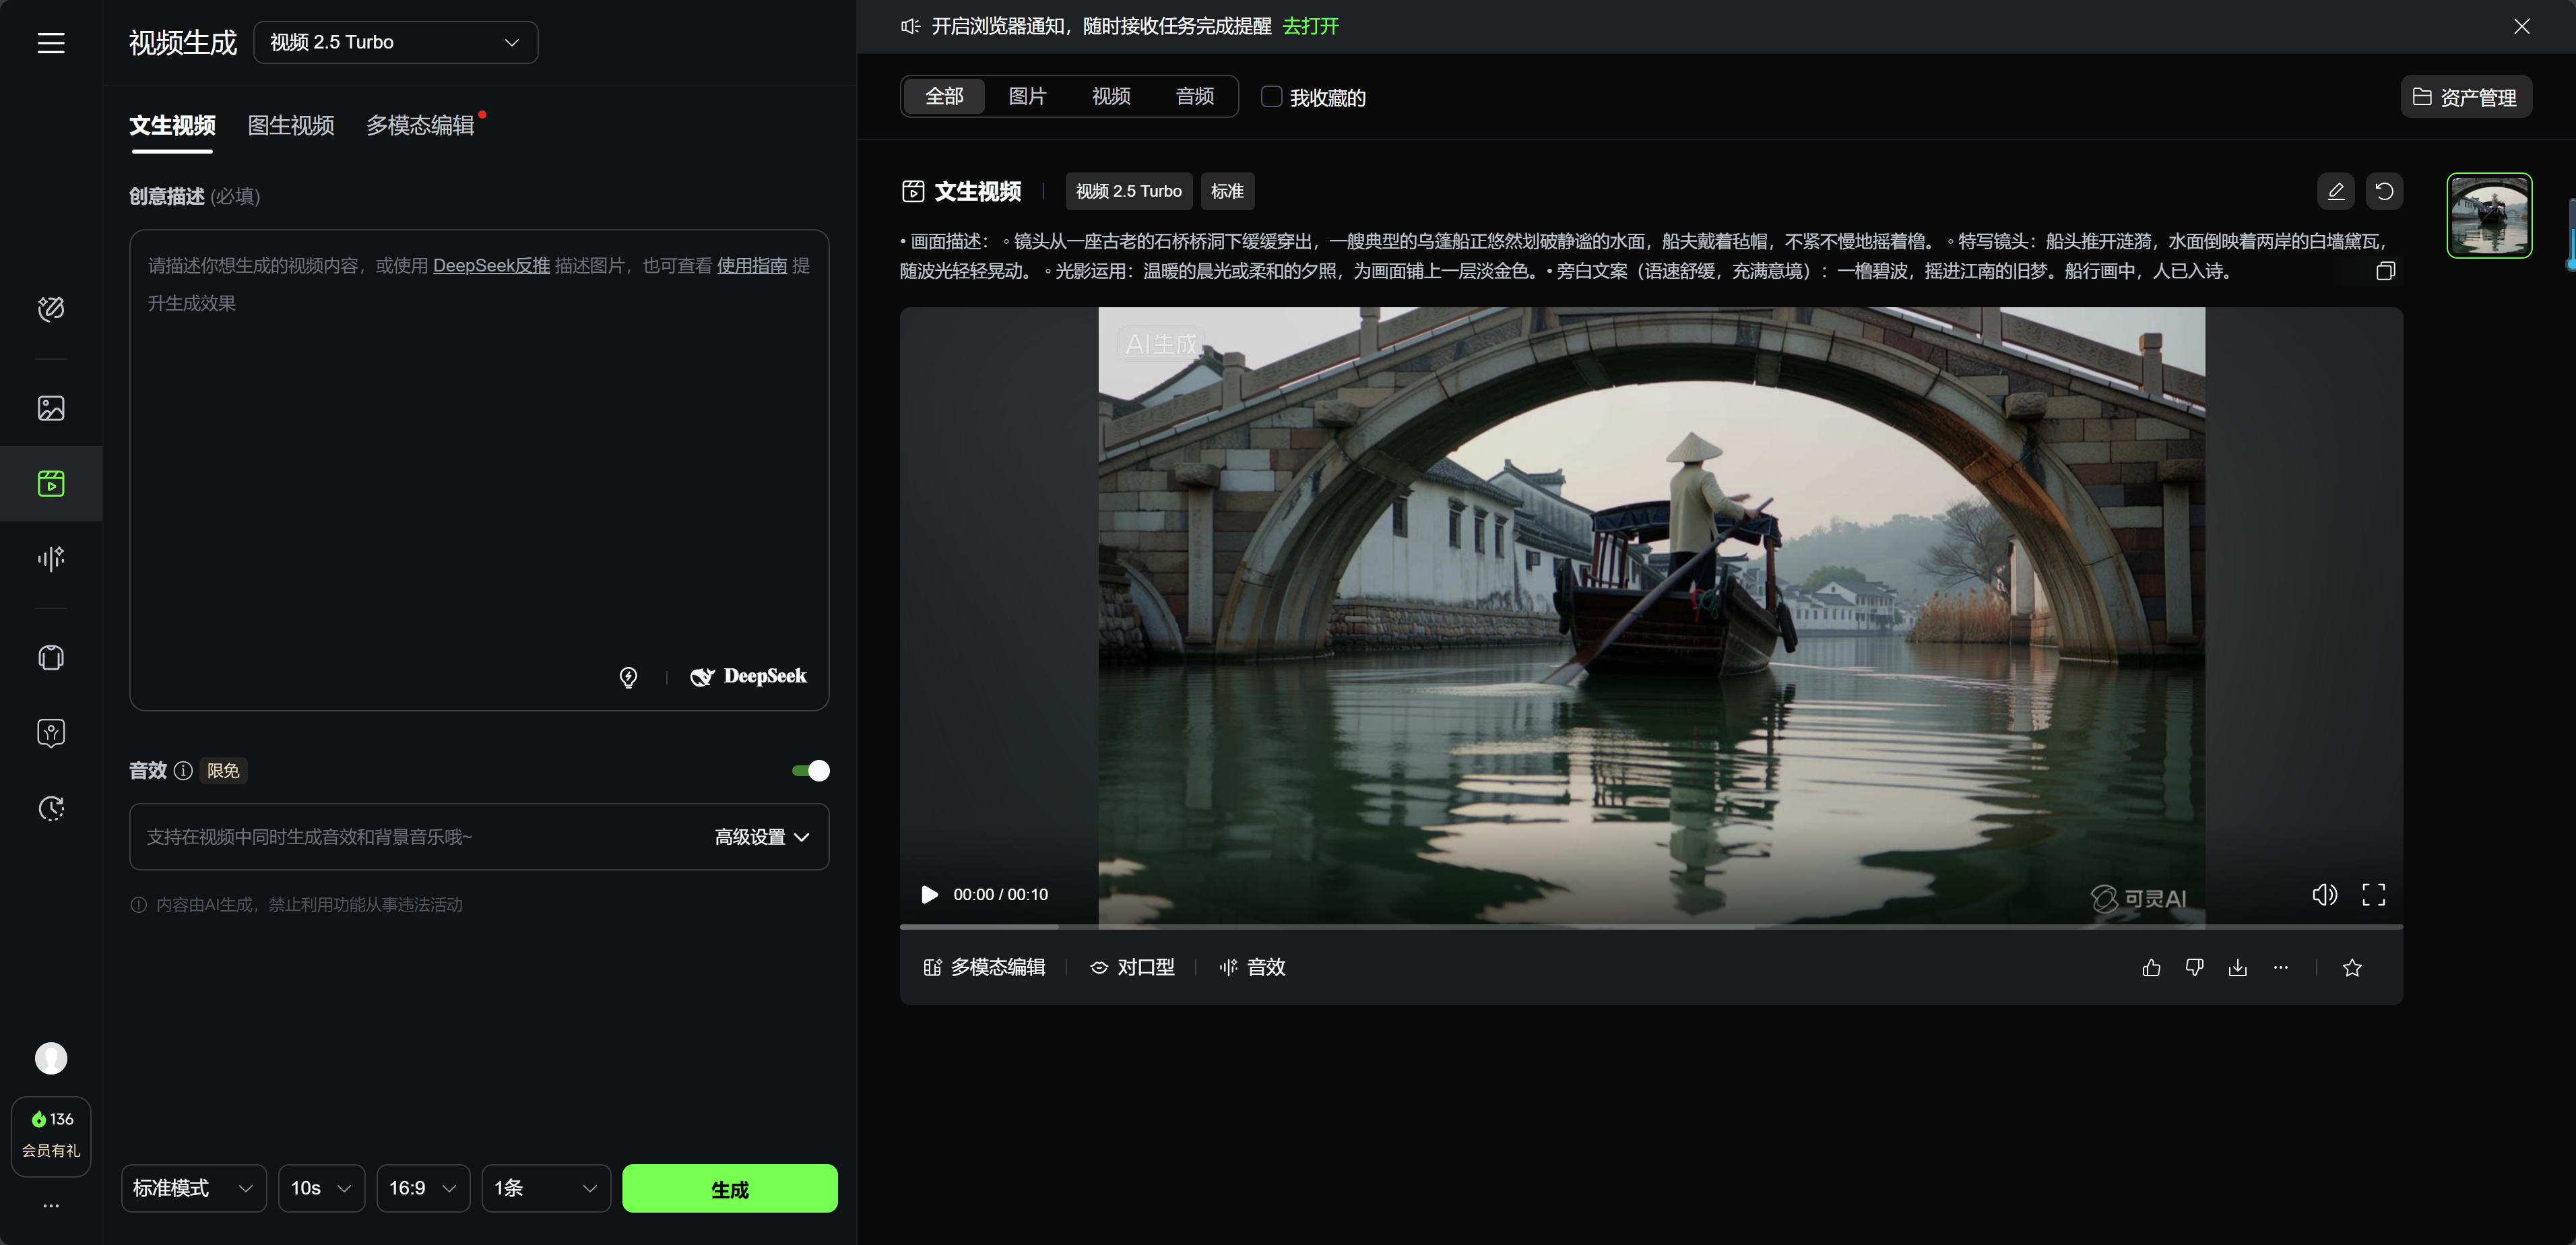Click the 去打开 notification link
Image resolution: width=2576 pixels, height=1245 pixels.
click(x=1310, y=26)
